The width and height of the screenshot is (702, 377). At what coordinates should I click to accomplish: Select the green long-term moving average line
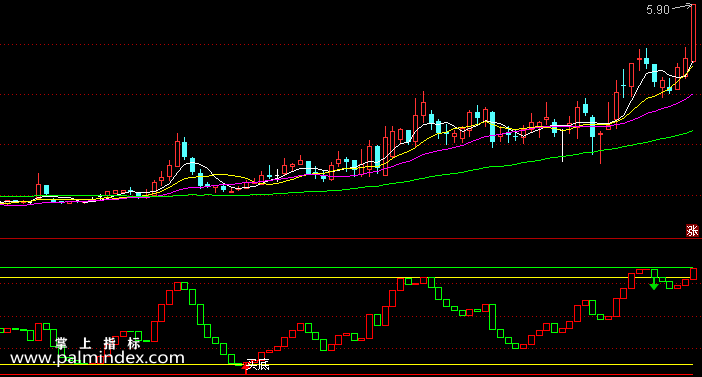[x=492, y=166]
